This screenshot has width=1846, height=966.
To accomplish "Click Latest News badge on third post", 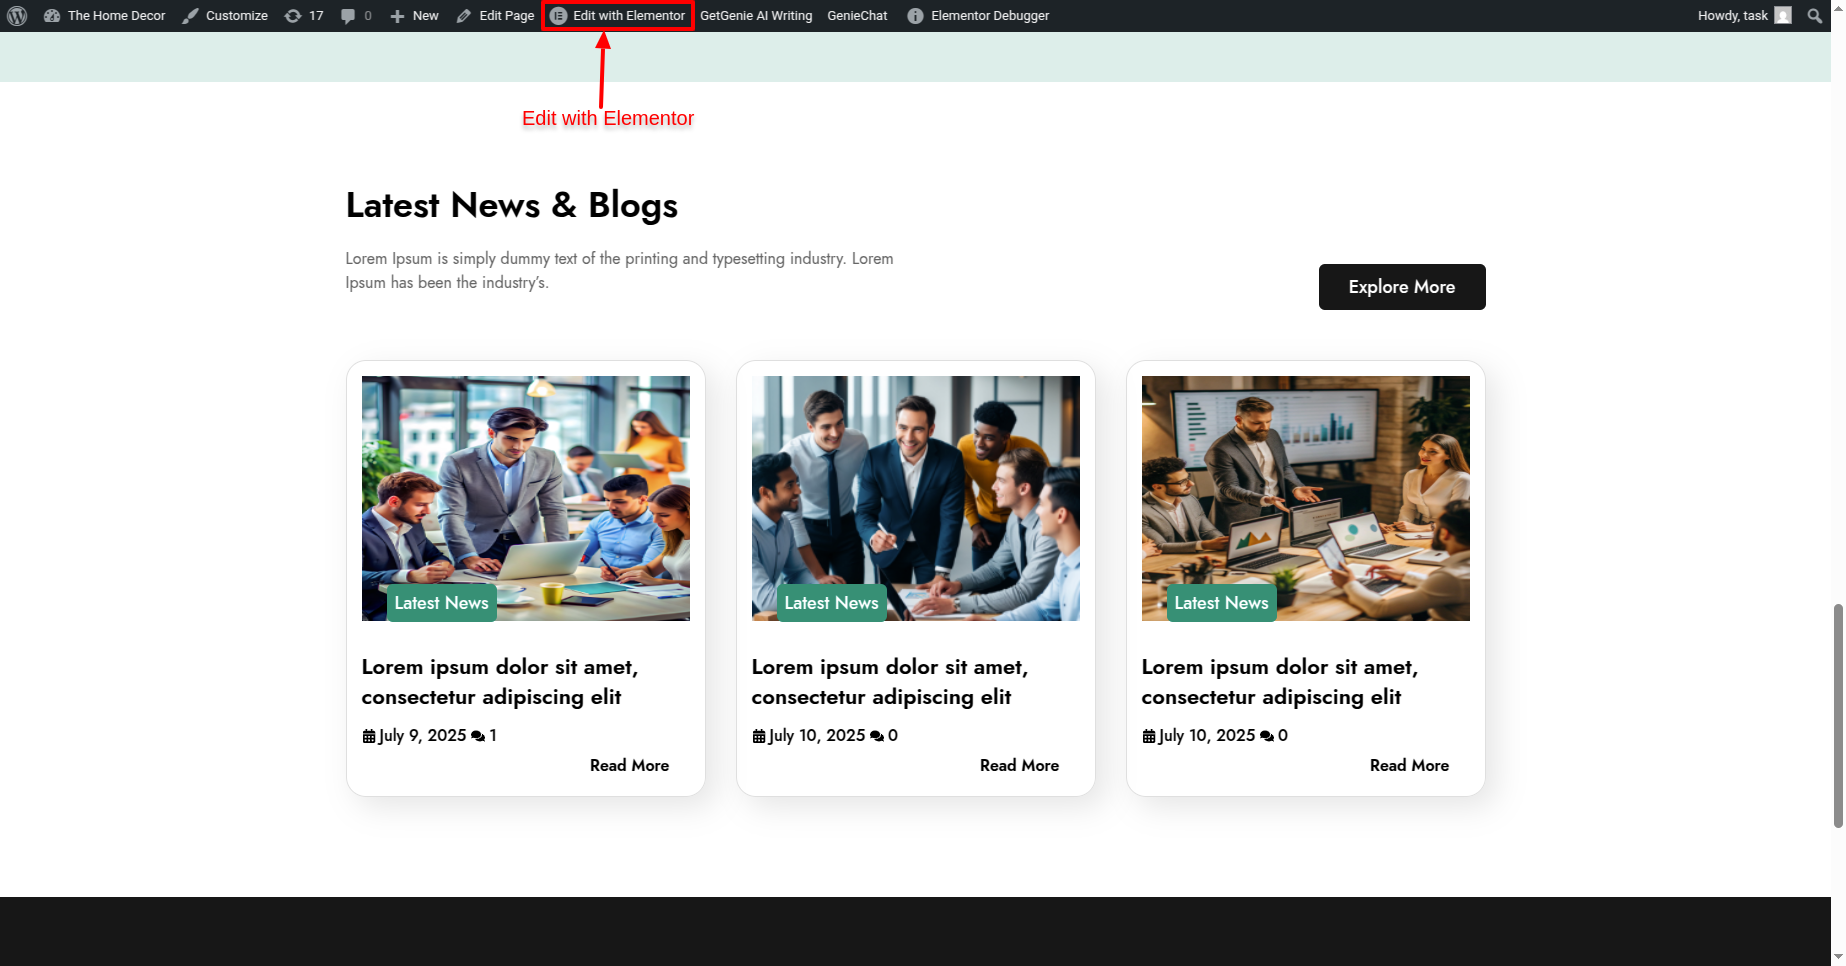I will [1222, 603].
